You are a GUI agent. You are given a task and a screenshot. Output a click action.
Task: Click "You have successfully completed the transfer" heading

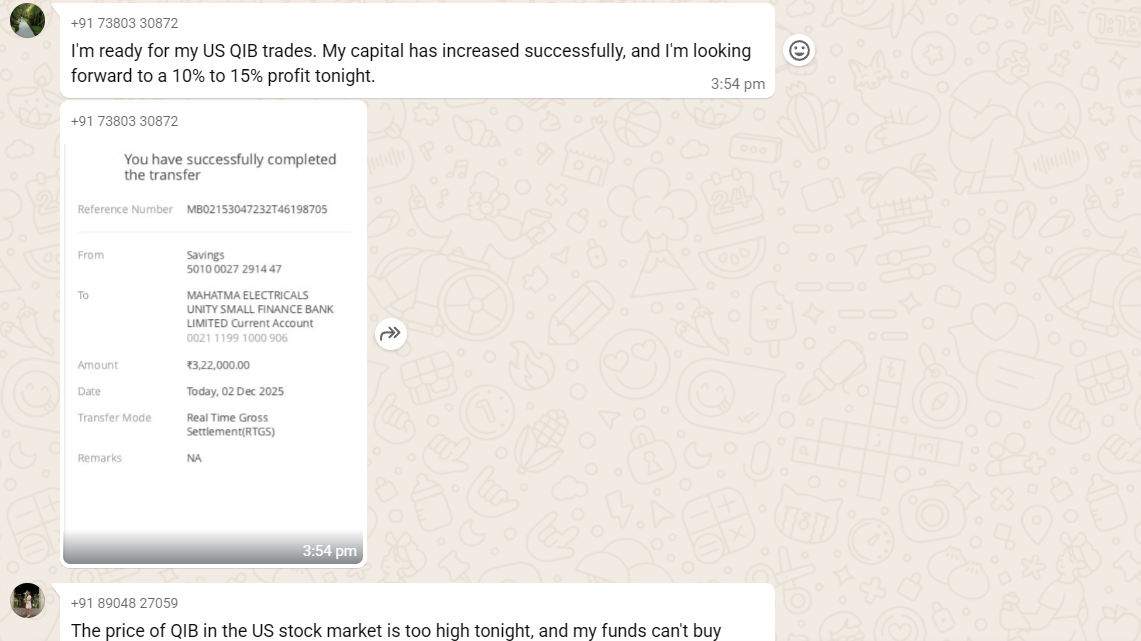coord(230,167)
